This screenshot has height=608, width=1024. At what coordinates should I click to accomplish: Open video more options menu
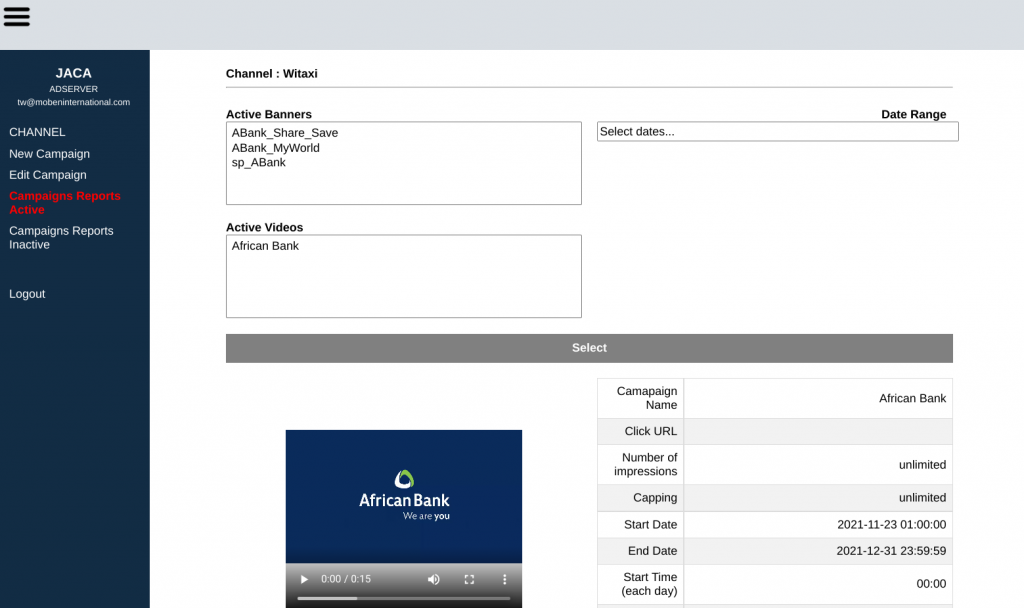coord(504,579)
